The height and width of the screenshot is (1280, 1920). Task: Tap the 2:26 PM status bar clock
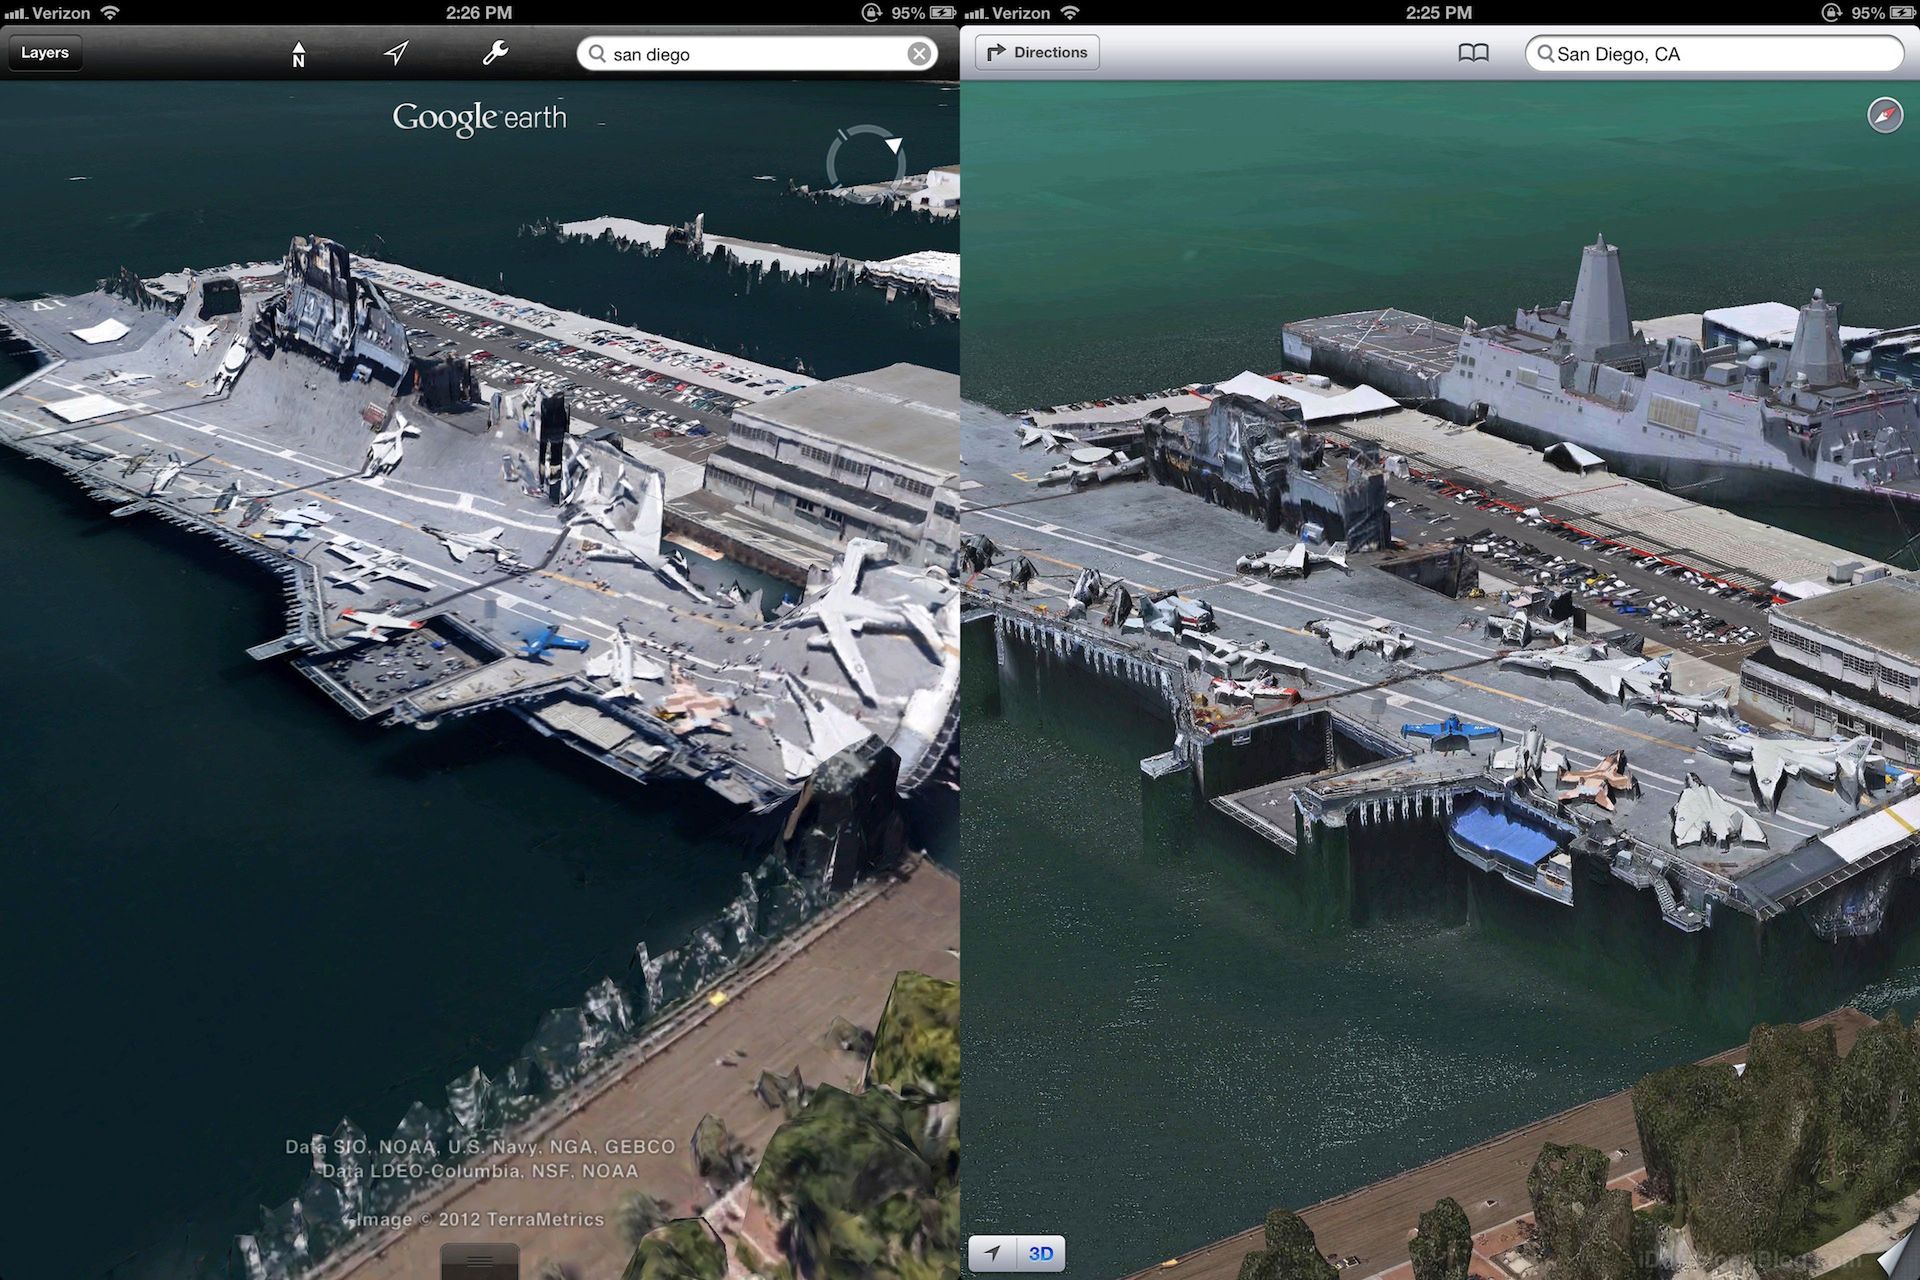(x=479, y=13)
